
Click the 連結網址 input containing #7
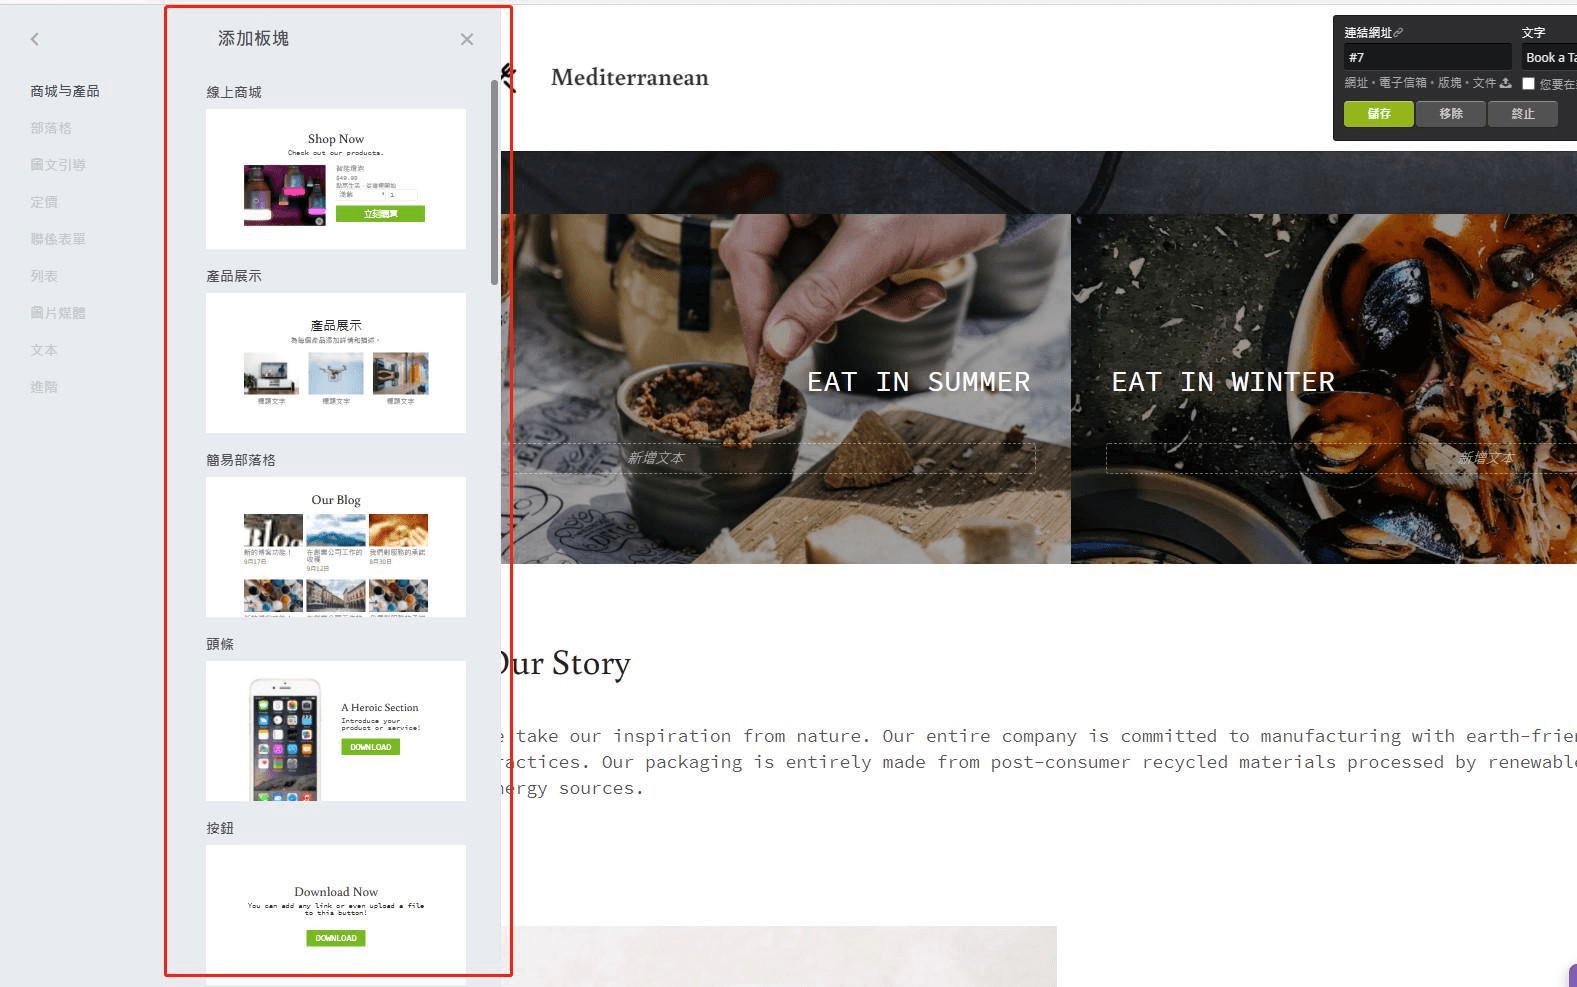click(1426, 58)
